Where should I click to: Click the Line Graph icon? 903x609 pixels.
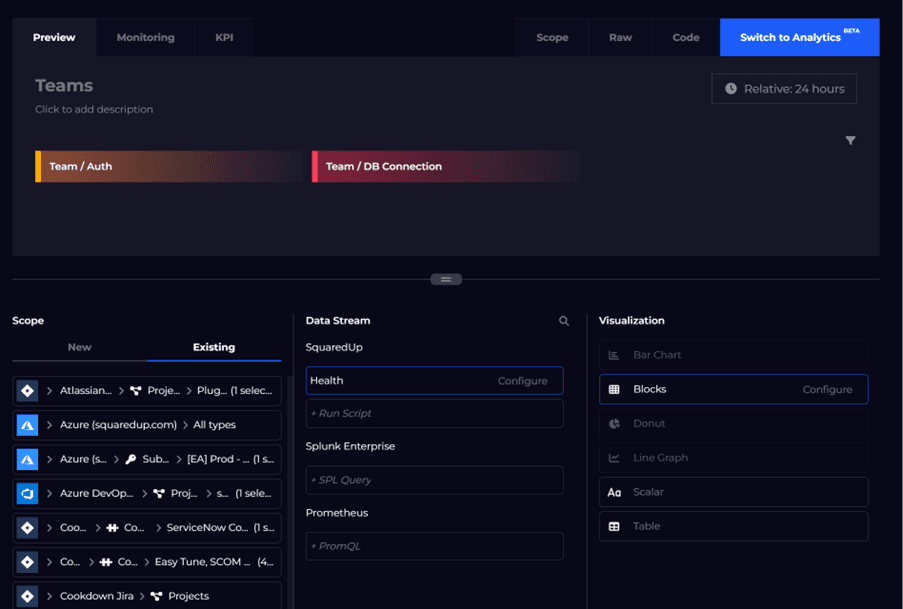click(x=614, y=458)
